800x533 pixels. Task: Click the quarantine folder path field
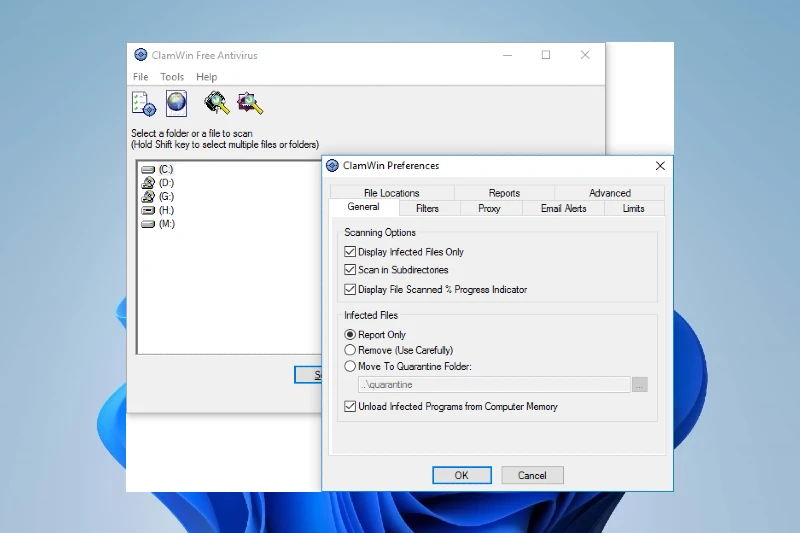pyautogui.click(x=494, y=385)
